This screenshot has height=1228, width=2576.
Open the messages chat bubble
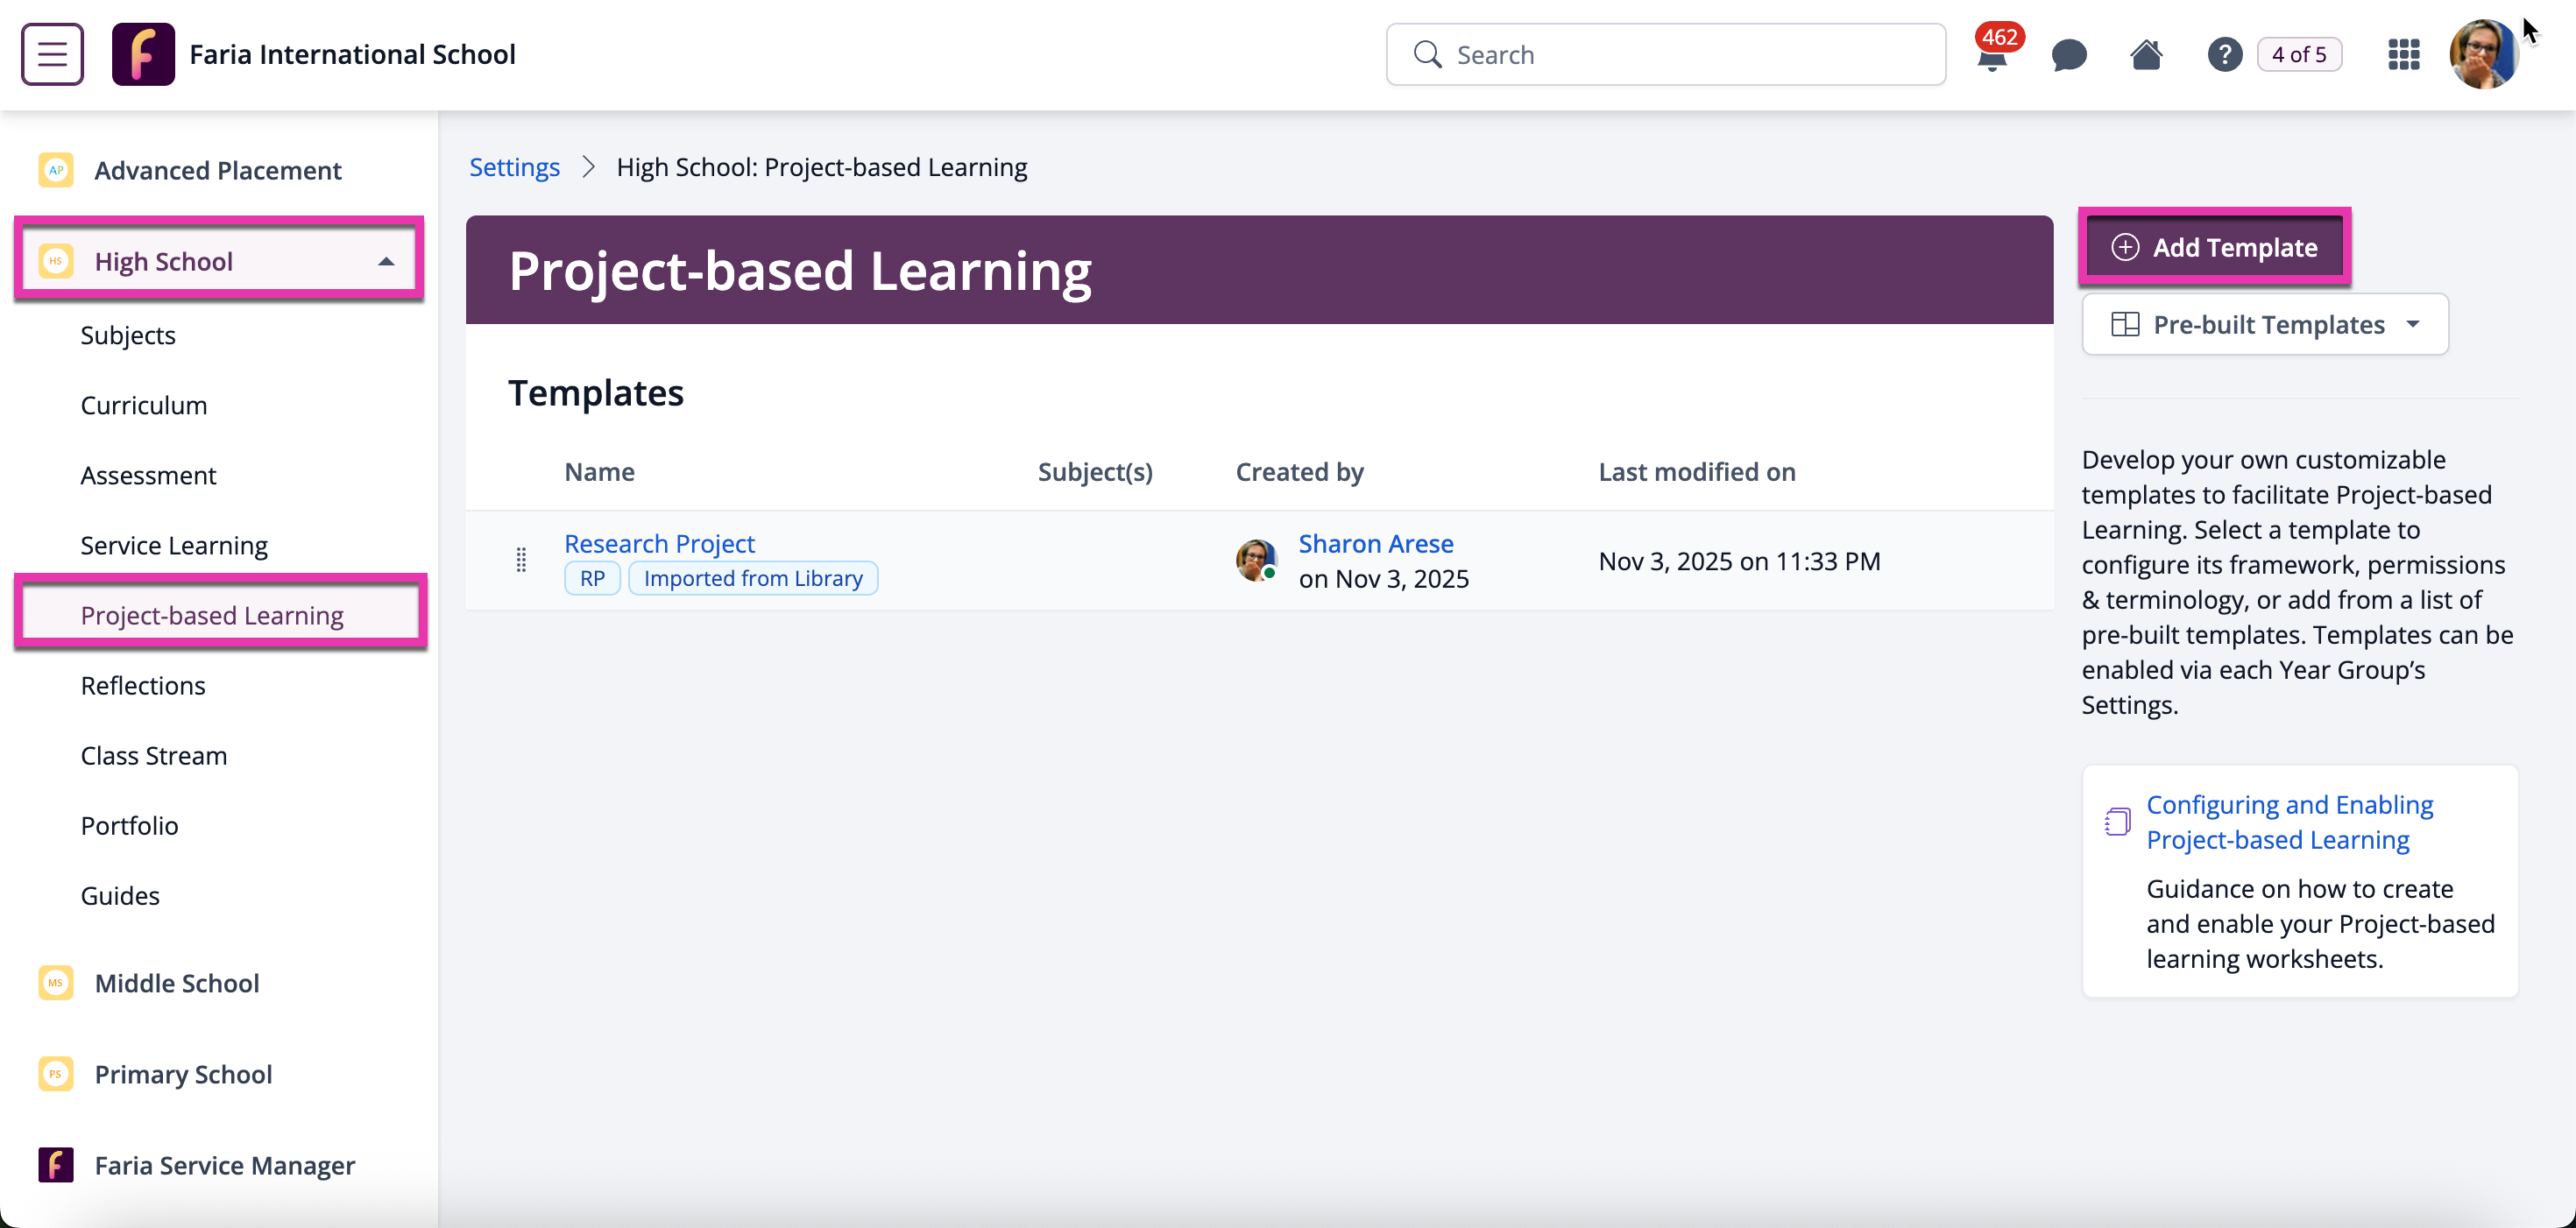pos(2069,55)
